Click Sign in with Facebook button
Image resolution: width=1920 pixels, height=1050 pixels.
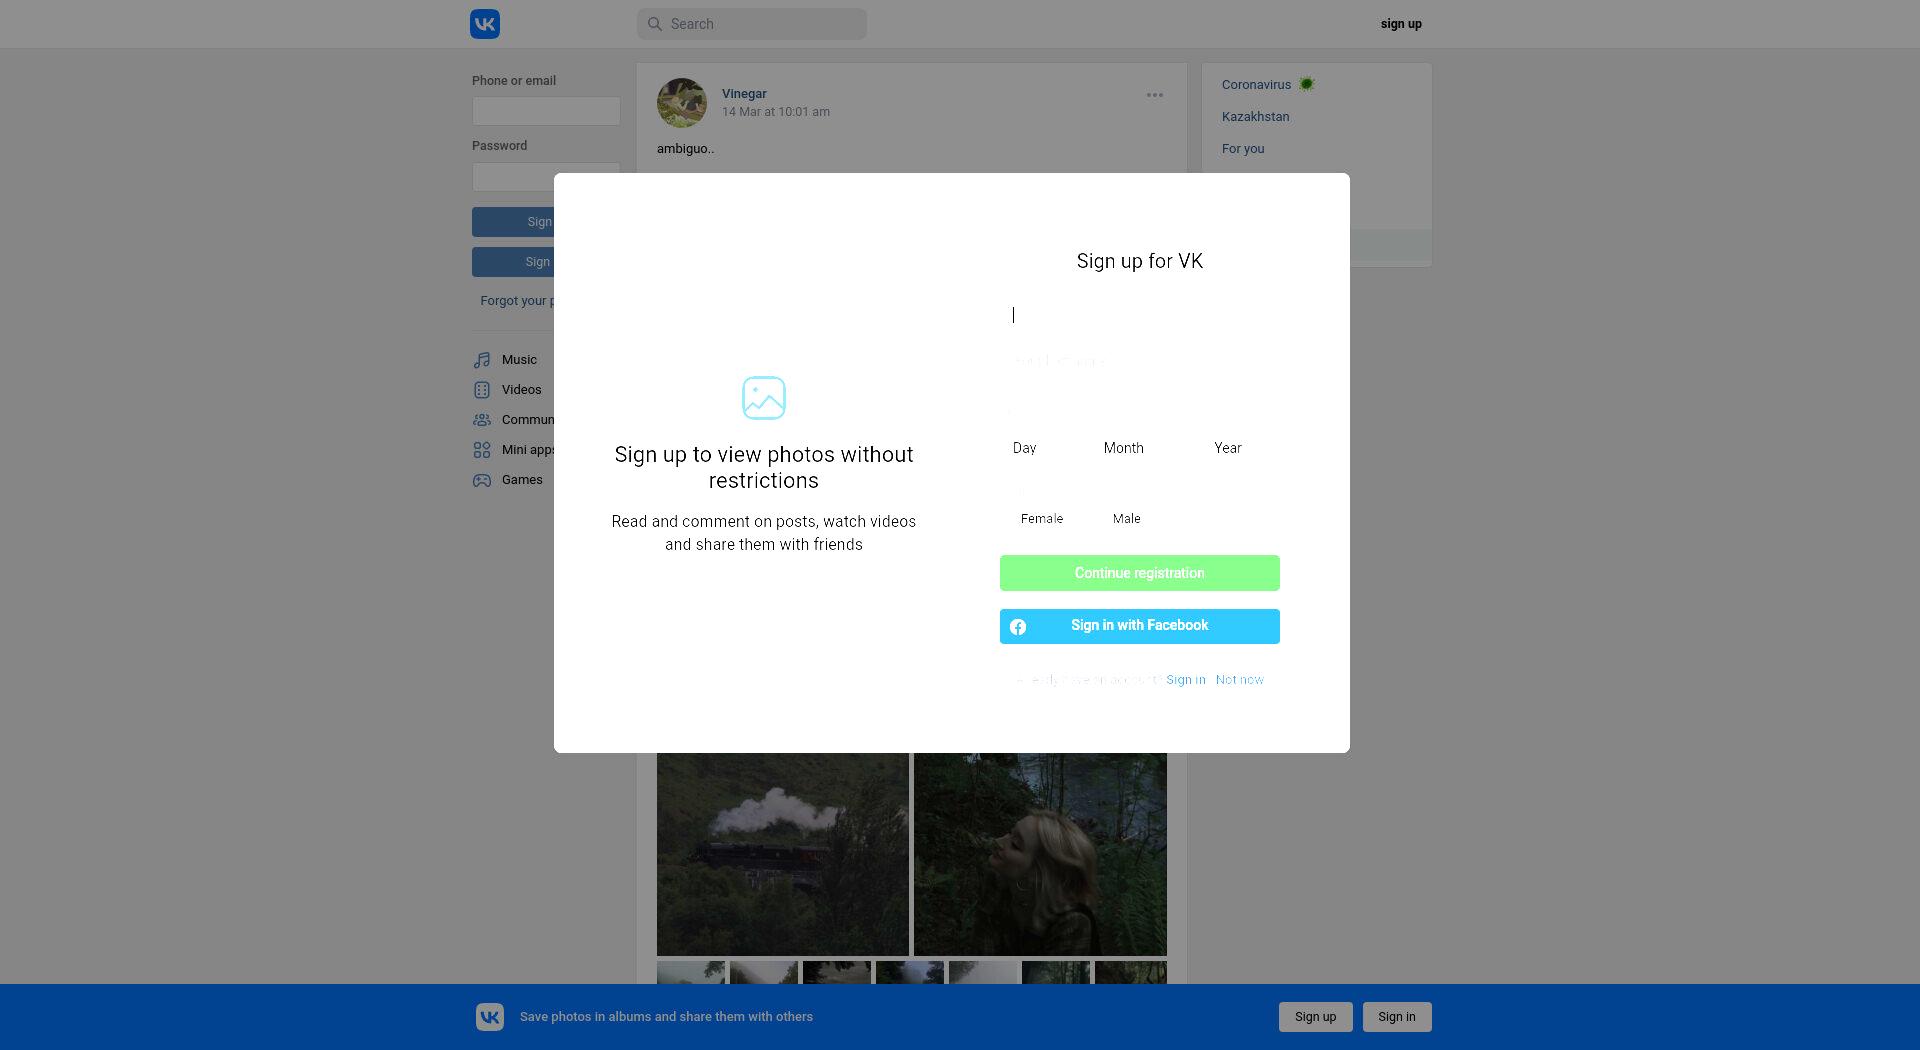click(1140, 626)
